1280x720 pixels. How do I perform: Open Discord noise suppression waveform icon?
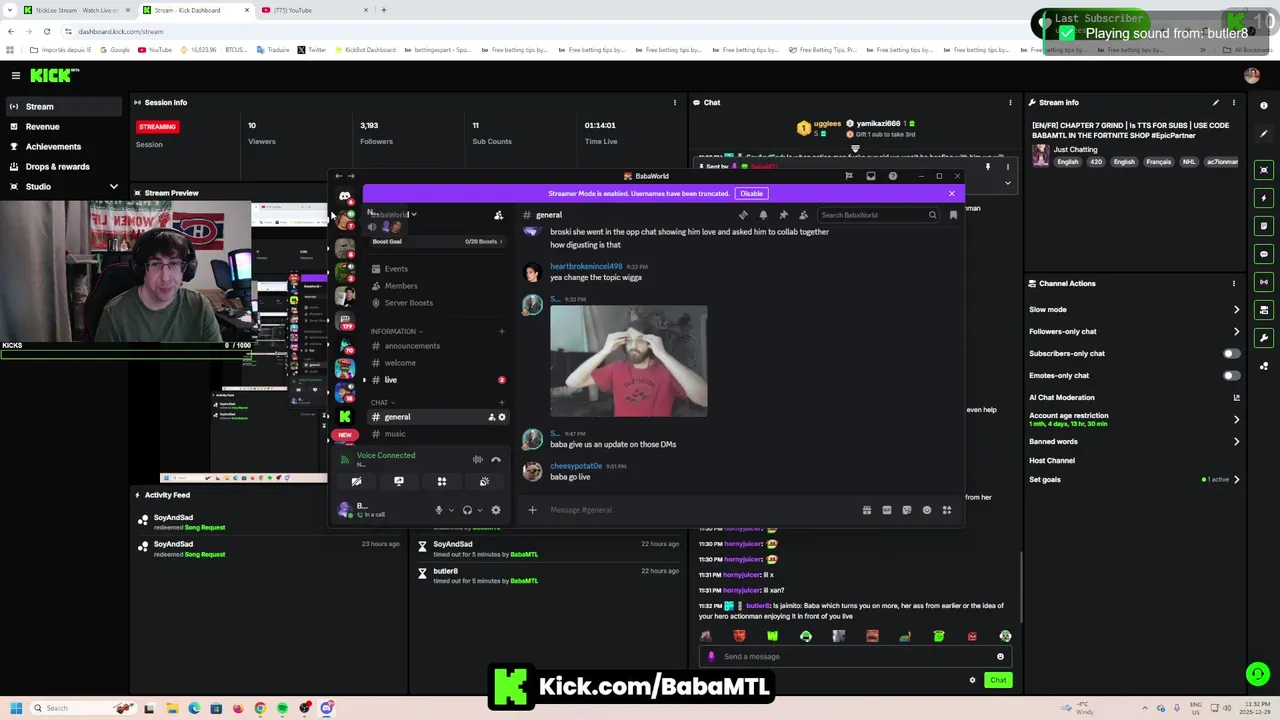point(478,459)
